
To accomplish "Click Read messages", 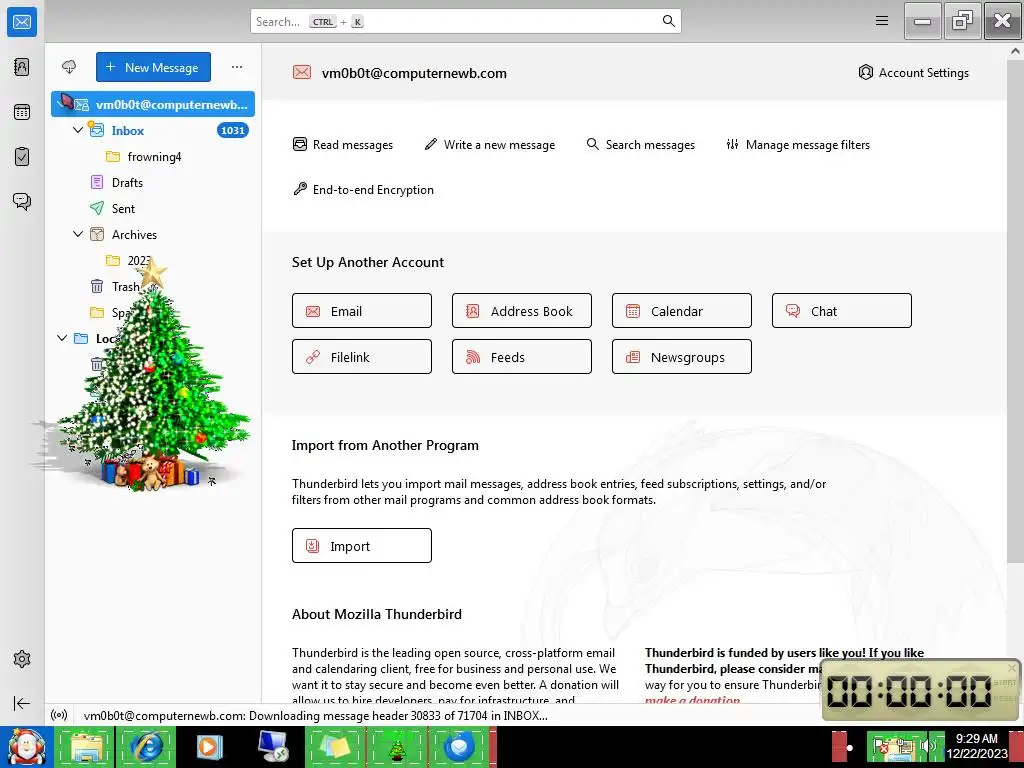I will [343, 144].
